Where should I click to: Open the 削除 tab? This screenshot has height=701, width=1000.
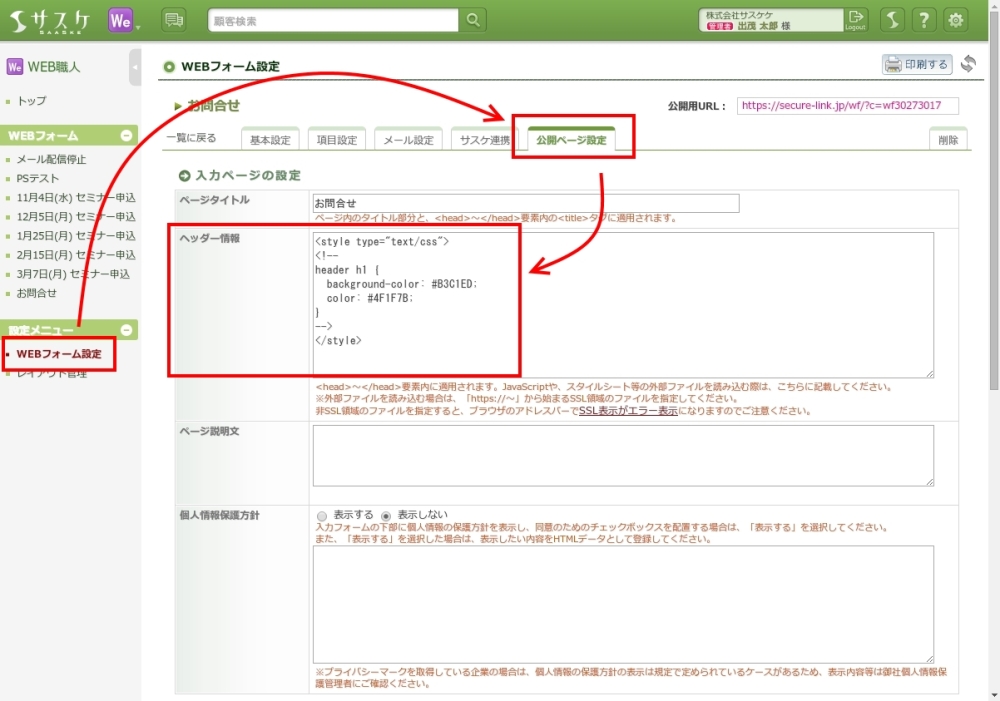pos(947,140)
